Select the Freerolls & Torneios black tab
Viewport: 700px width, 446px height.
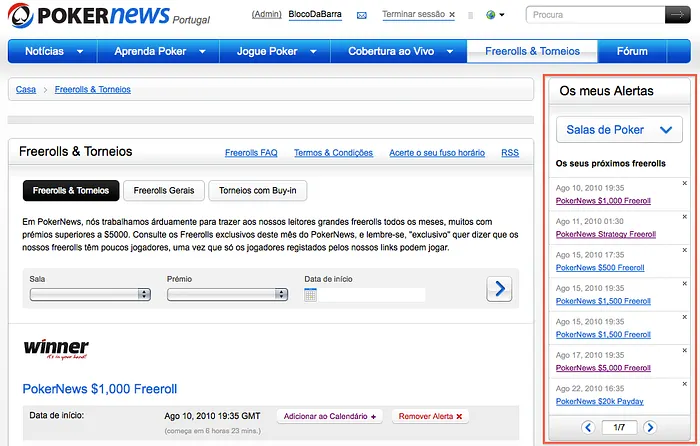70,190
